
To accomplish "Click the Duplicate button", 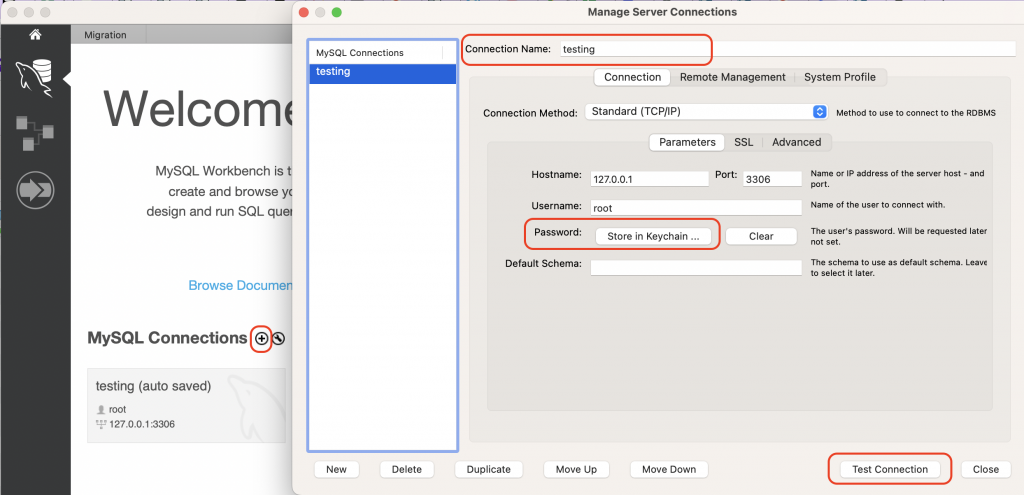I will [x=488, y=469].
